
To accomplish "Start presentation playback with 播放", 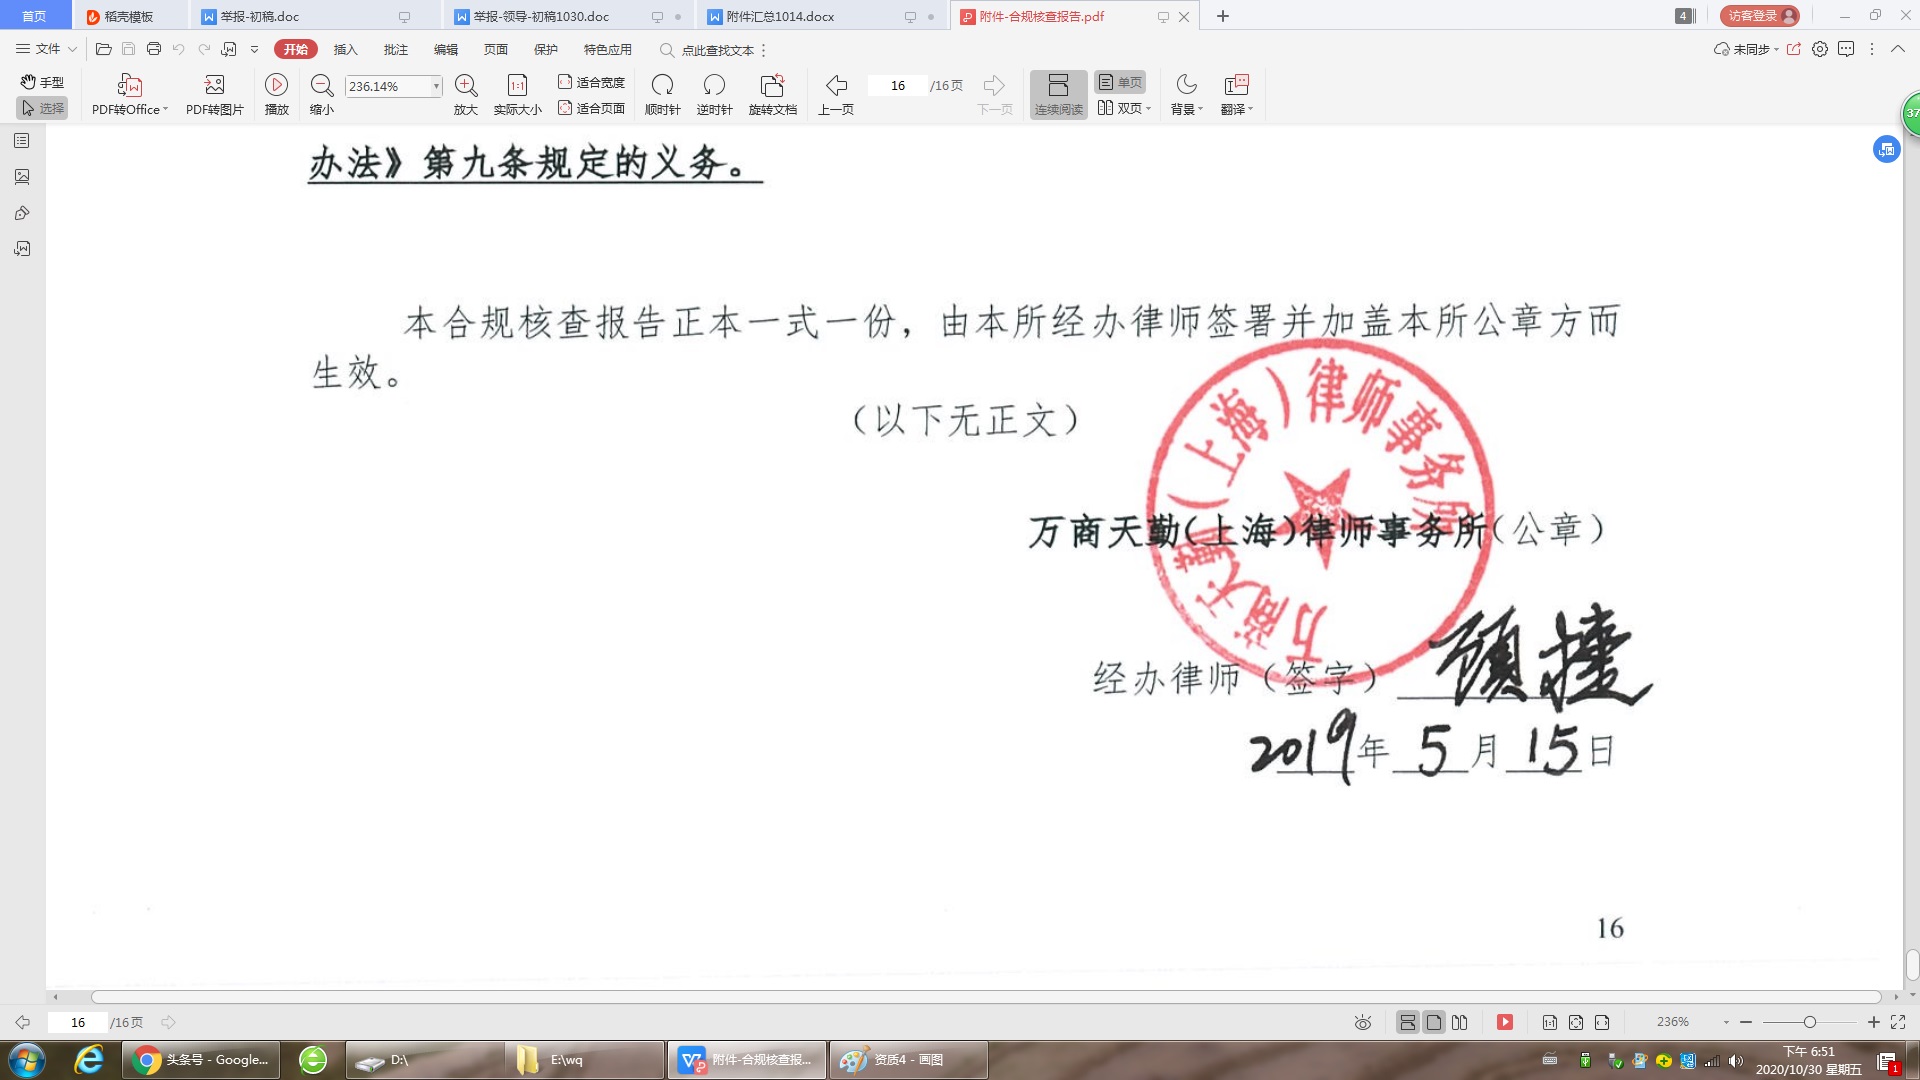I will click(276, 95).
